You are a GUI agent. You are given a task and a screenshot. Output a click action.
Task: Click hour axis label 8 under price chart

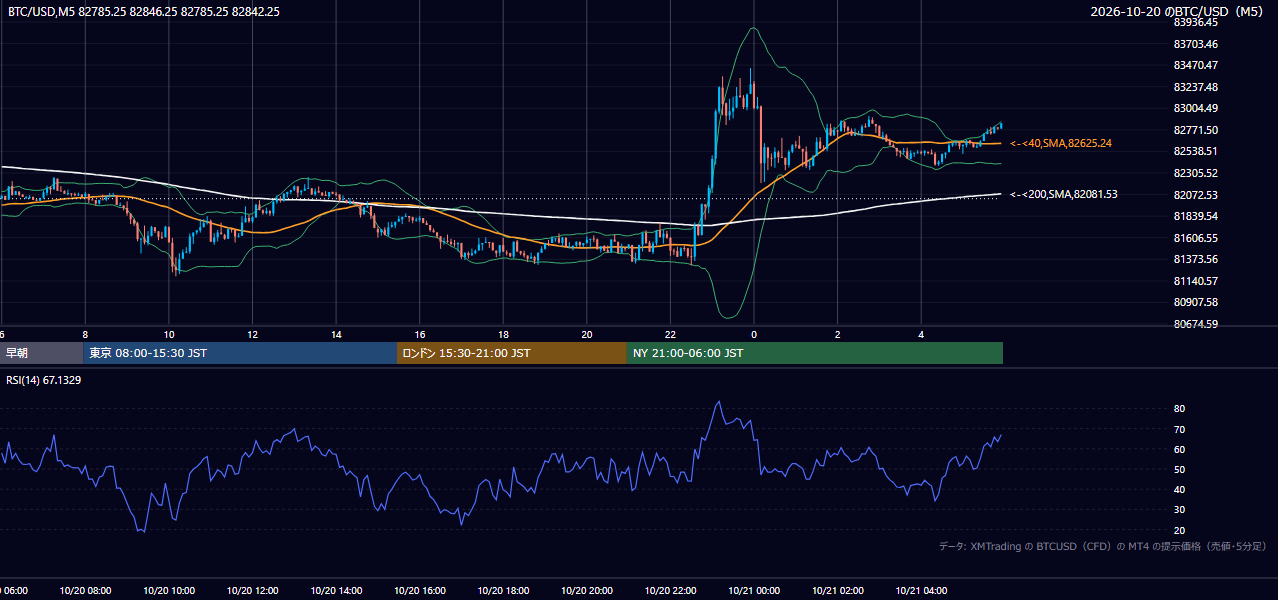(x=85, y=335)
